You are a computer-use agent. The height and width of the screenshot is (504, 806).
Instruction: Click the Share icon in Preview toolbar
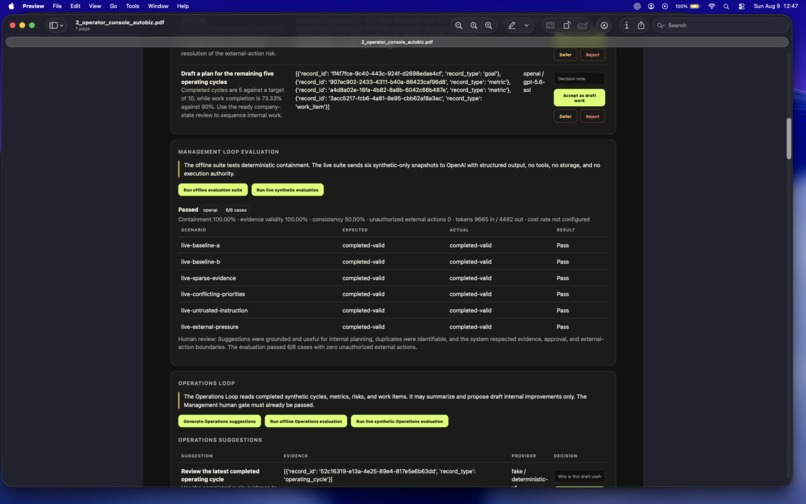pyautogui.click(x=641, y=25)
